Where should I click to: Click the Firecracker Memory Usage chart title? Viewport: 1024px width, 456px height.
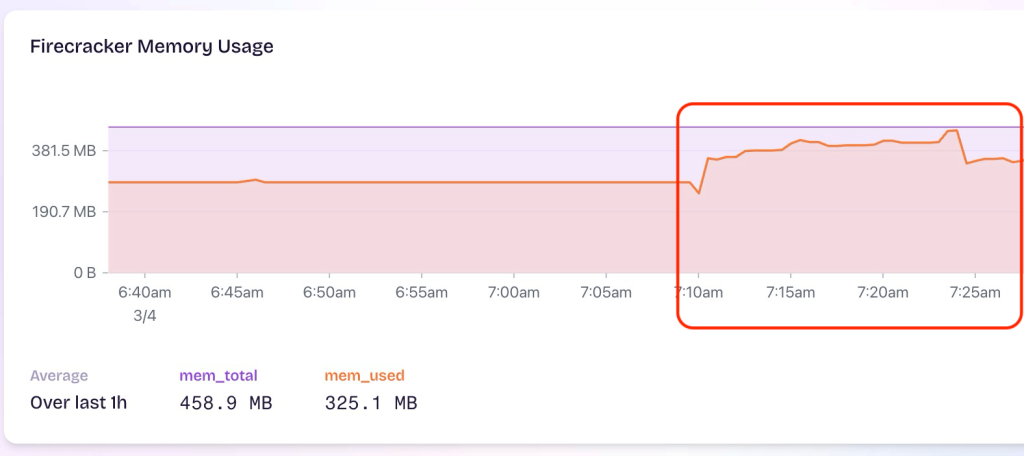click(x=152, y=46)
